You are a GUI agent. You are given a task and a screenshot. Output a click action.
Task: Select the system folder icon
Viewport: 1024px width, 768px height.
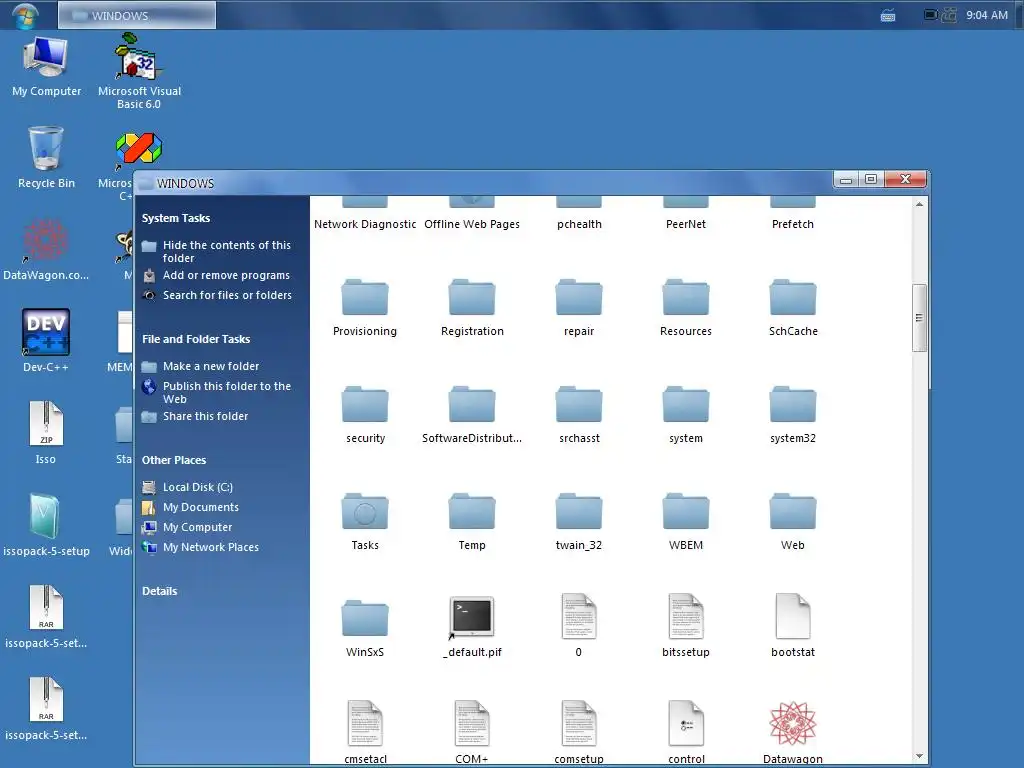686,405
